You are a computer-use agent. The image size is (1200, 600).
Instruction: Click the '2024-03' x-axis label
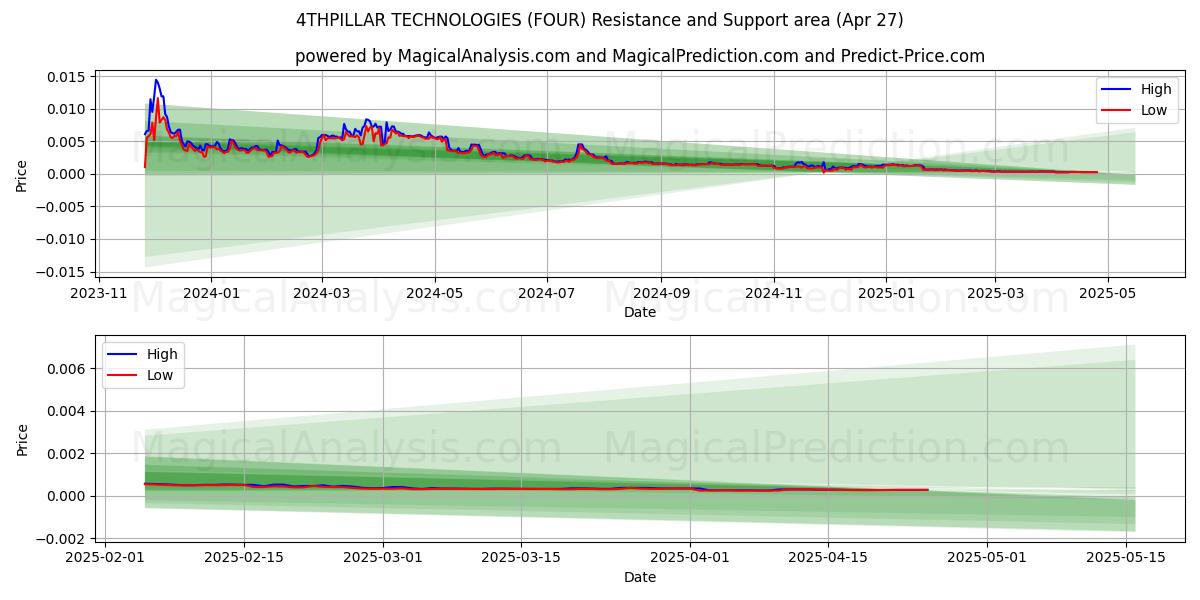pyautogui.click(x=322, y=293)
